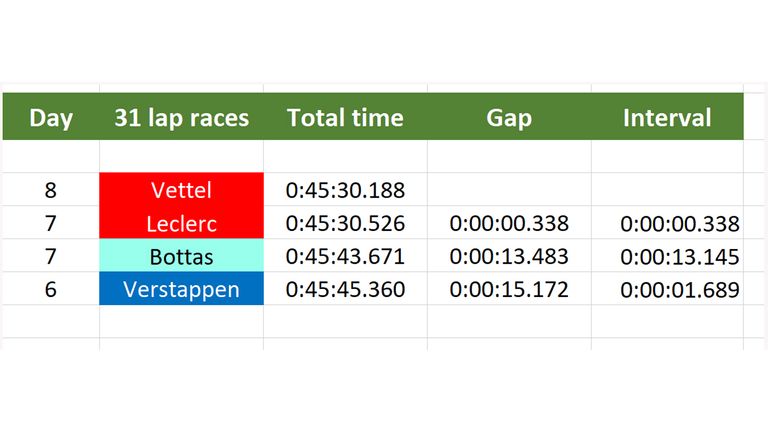This screenshot has height=432, width=768.
Task: Click Leclerc's total time 0:45:30.526
Action: tap(345, 222)
